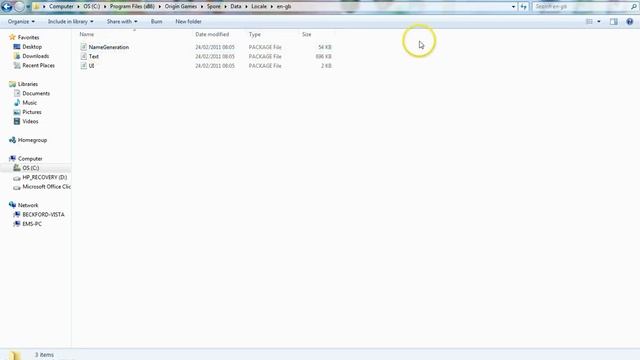Viewport: 640px width, 360px height.
Task: Select Libraries in navigation pane
Action: (x=28, y=84)
